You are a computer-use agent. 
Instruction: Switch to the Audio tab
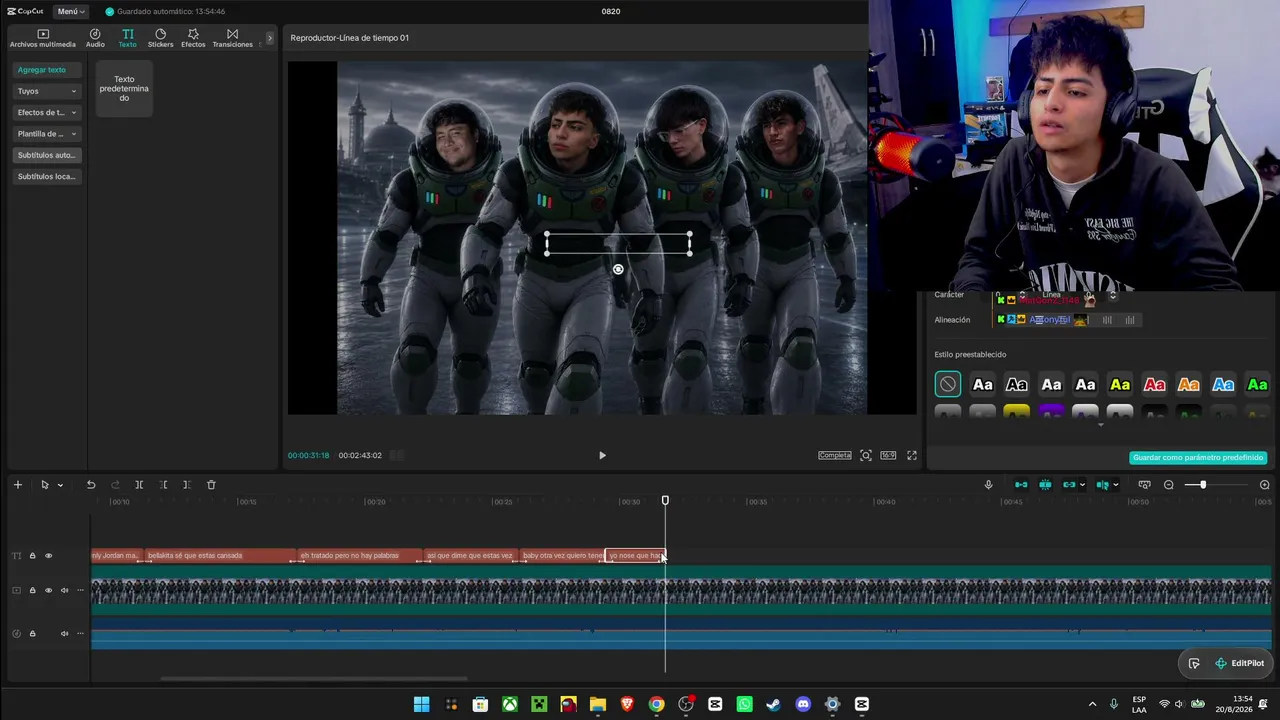[95, 38]
